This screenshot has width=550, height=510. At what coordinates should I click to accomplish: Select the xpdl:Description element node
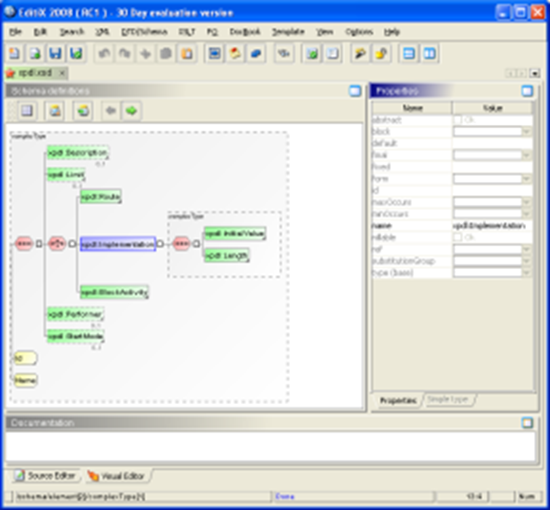[78, 153]
